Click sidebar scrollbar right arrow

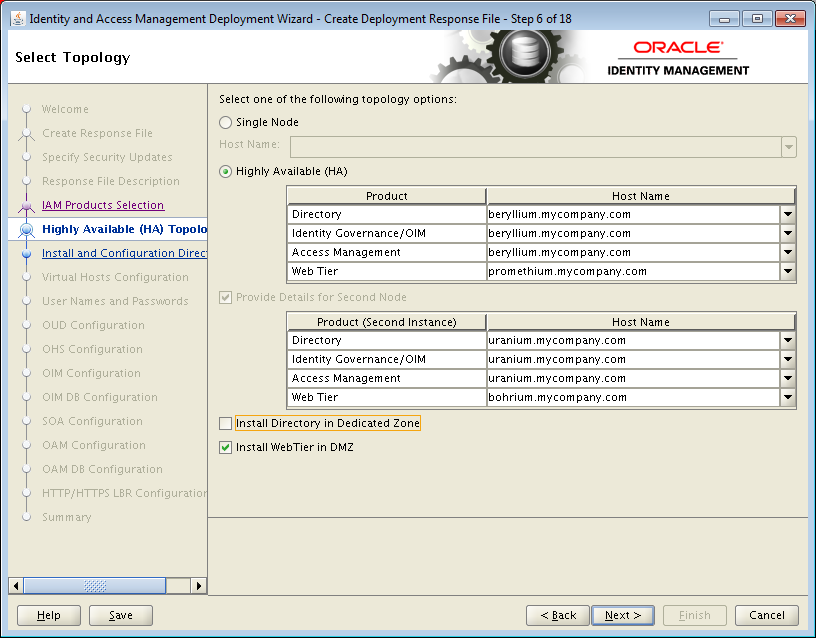(x=199, y=586)
